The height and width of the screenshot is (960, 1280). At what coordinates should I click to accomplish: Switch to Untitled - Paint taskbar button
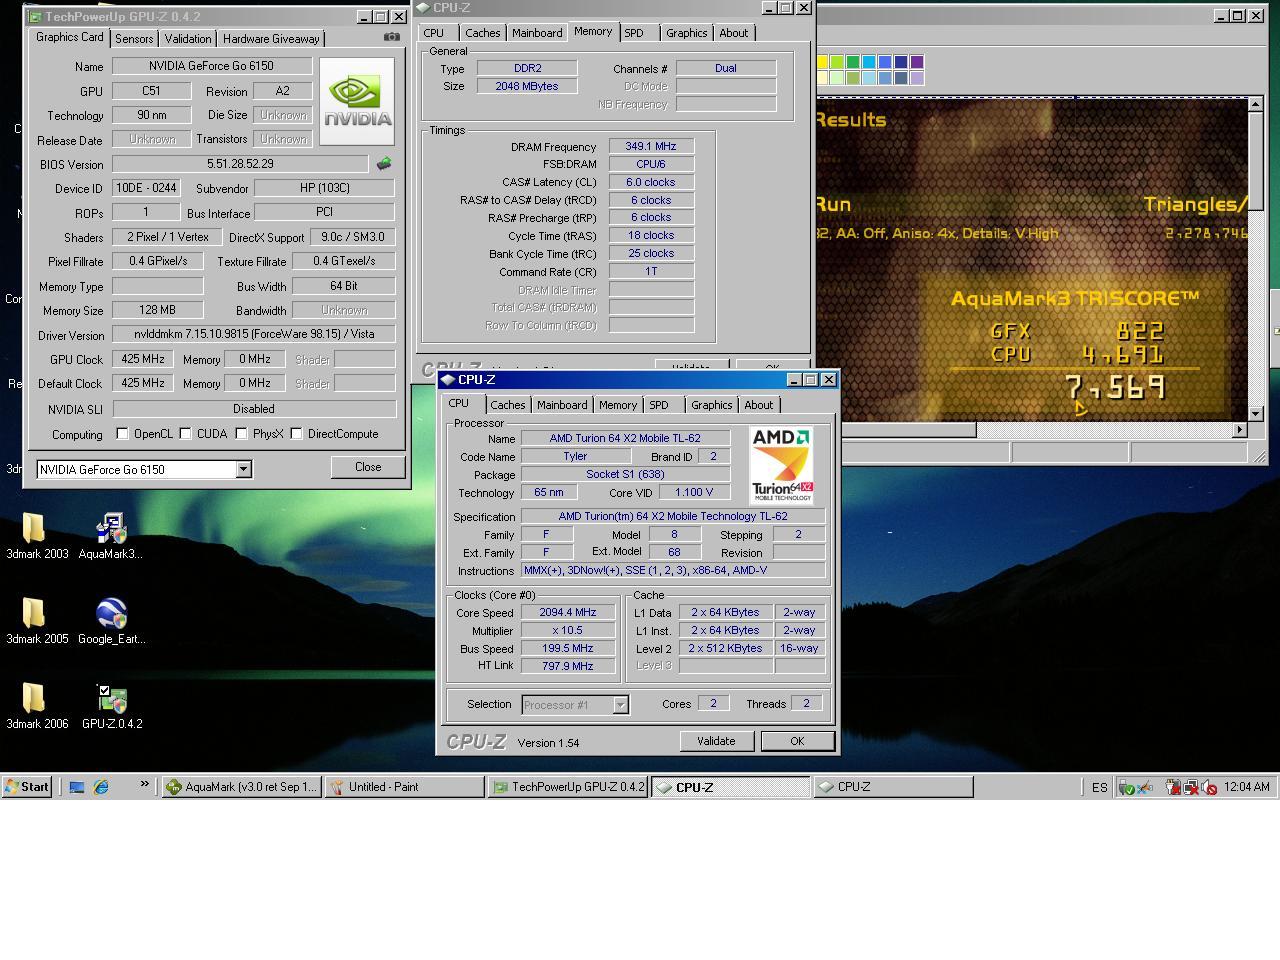coord(405,787)
